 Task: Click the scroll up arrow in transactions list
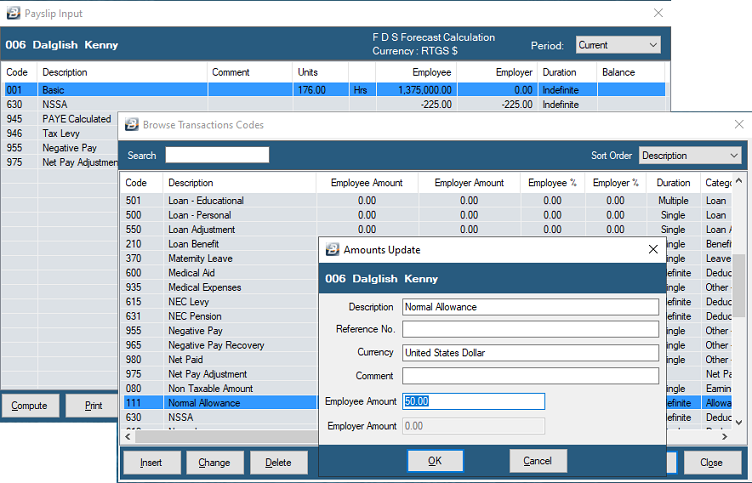[x=739, y=181]
